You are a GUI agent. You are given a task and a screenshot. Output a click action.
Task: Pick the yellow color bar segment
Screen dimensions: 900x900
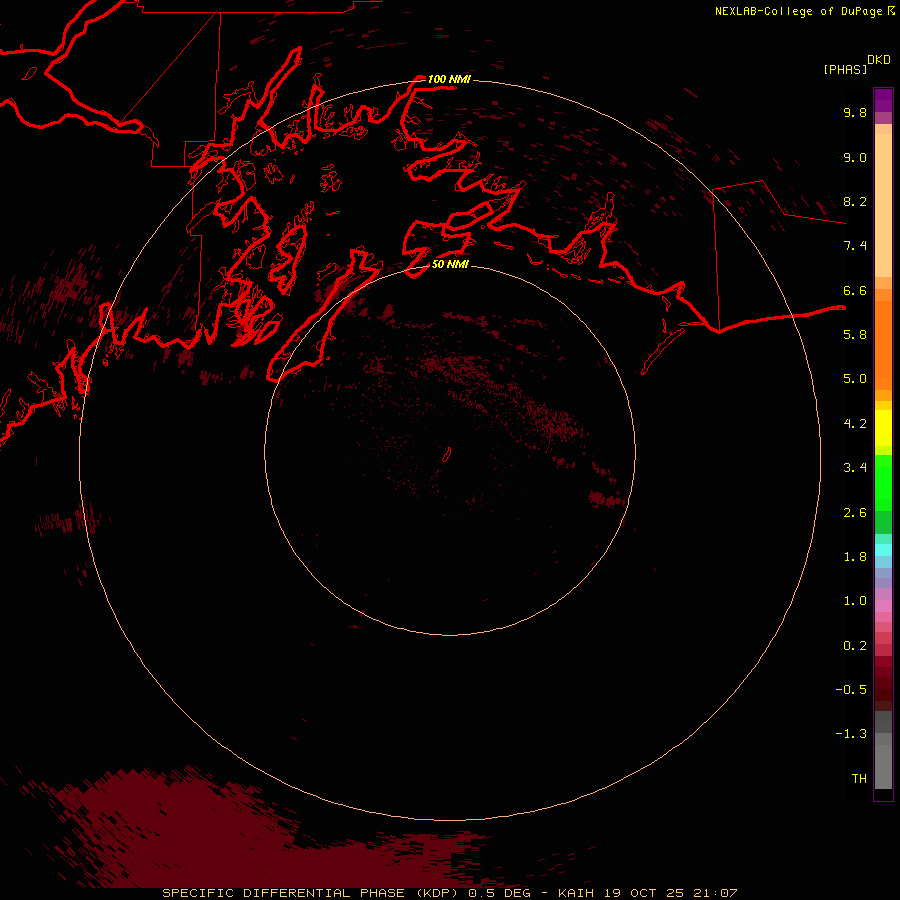pyautogui.click(x=883, y=428)
